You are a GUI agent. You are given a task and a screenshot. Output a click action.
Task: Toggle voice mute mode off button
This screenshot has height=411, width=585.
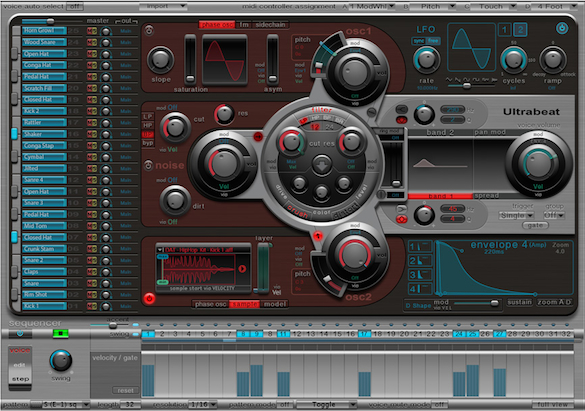439,404
